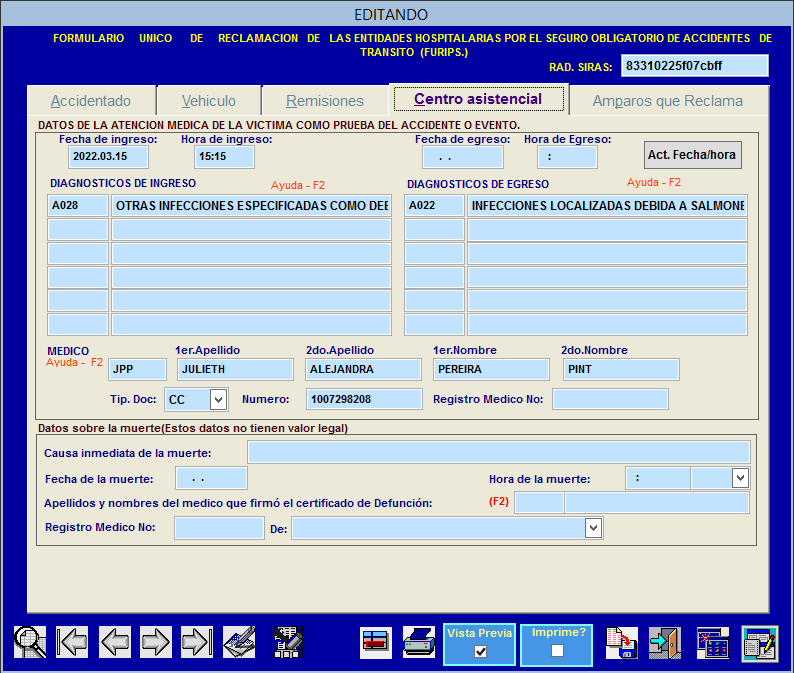
Task: Click the red (F2) label near defunción doctor
Action: 499,501
